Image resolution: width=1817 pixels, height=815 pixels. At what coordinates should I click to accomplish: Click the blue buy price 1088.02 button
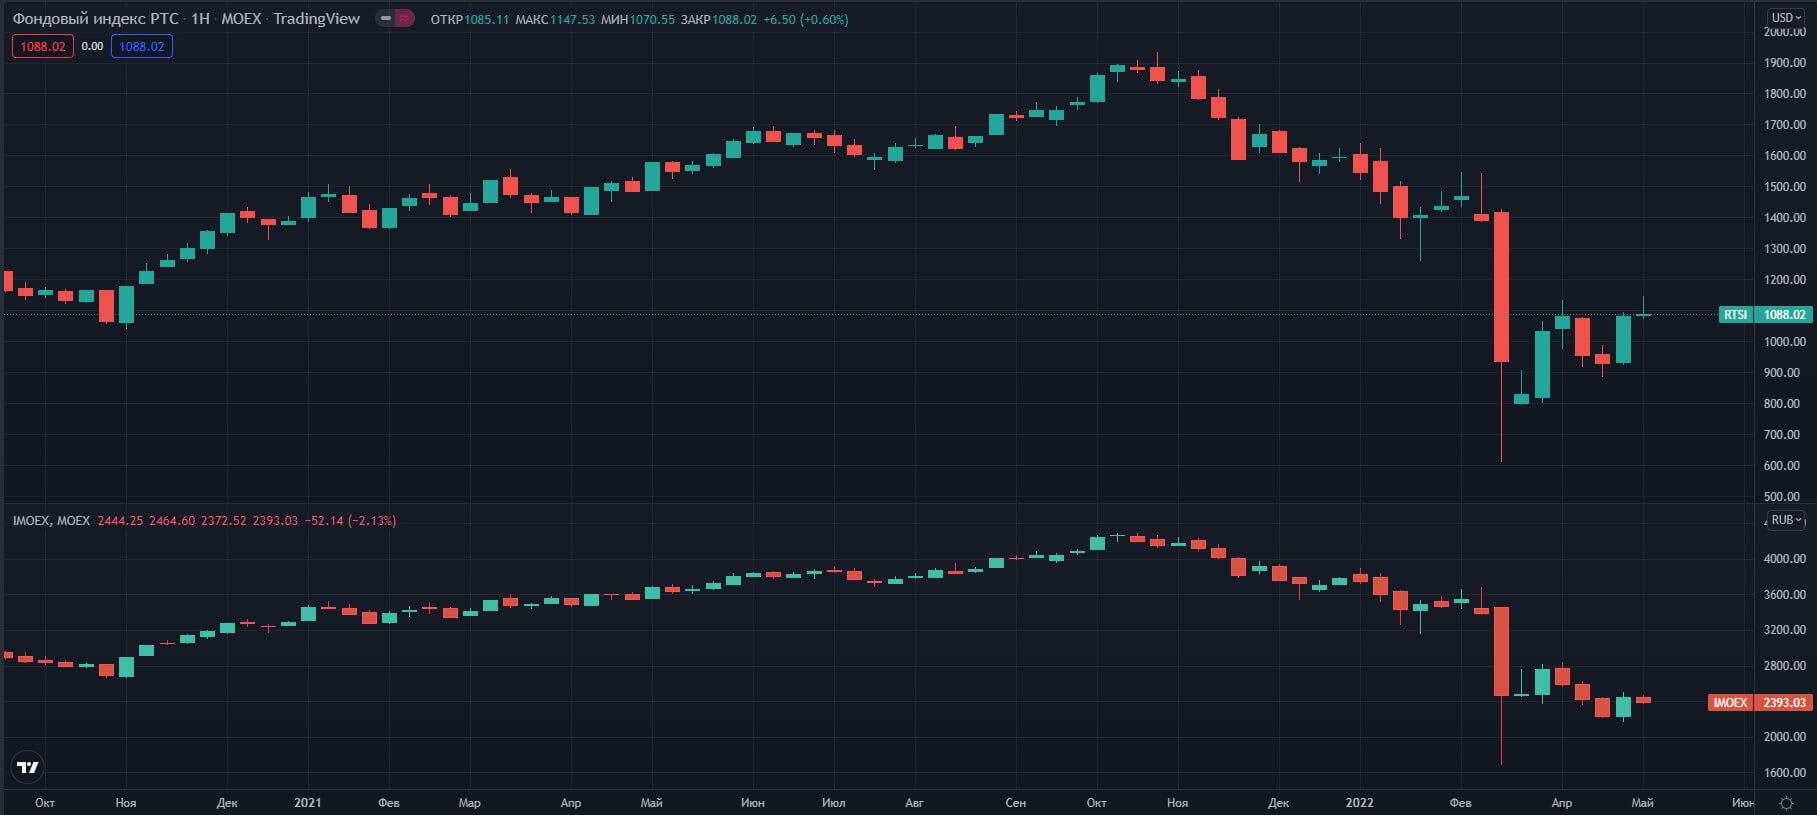click(142, 46)
